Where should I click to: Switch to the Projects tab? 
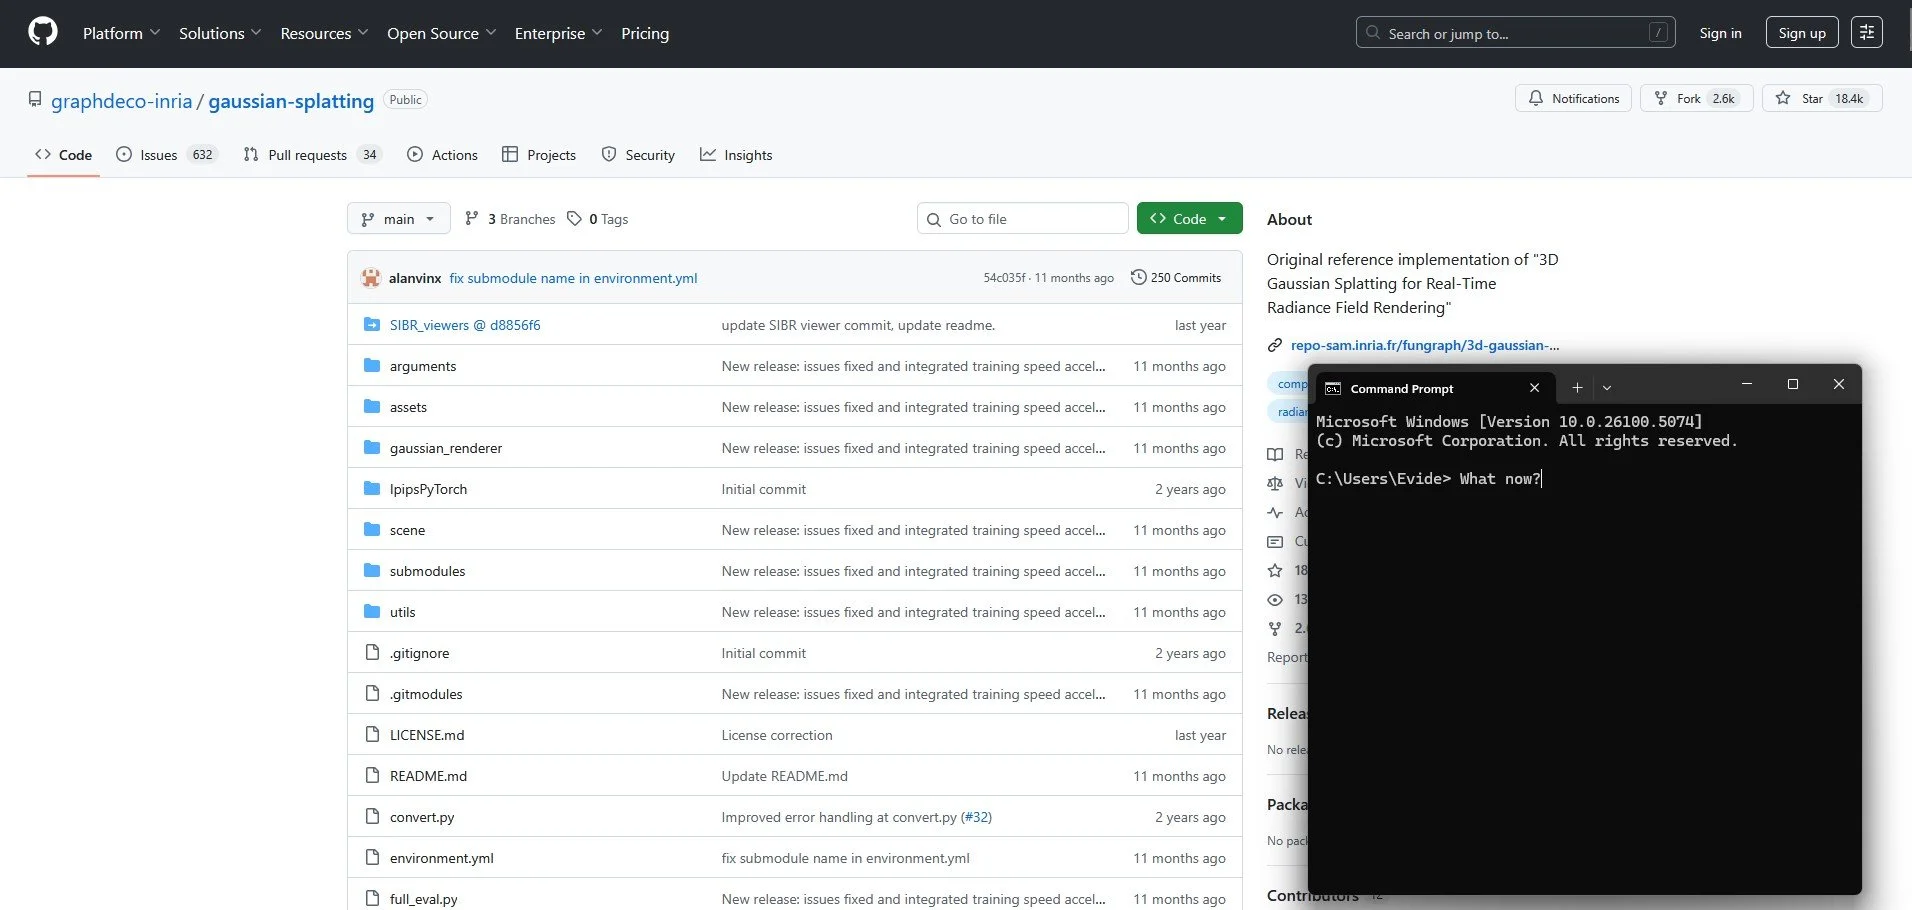click(x=539, y=155)
